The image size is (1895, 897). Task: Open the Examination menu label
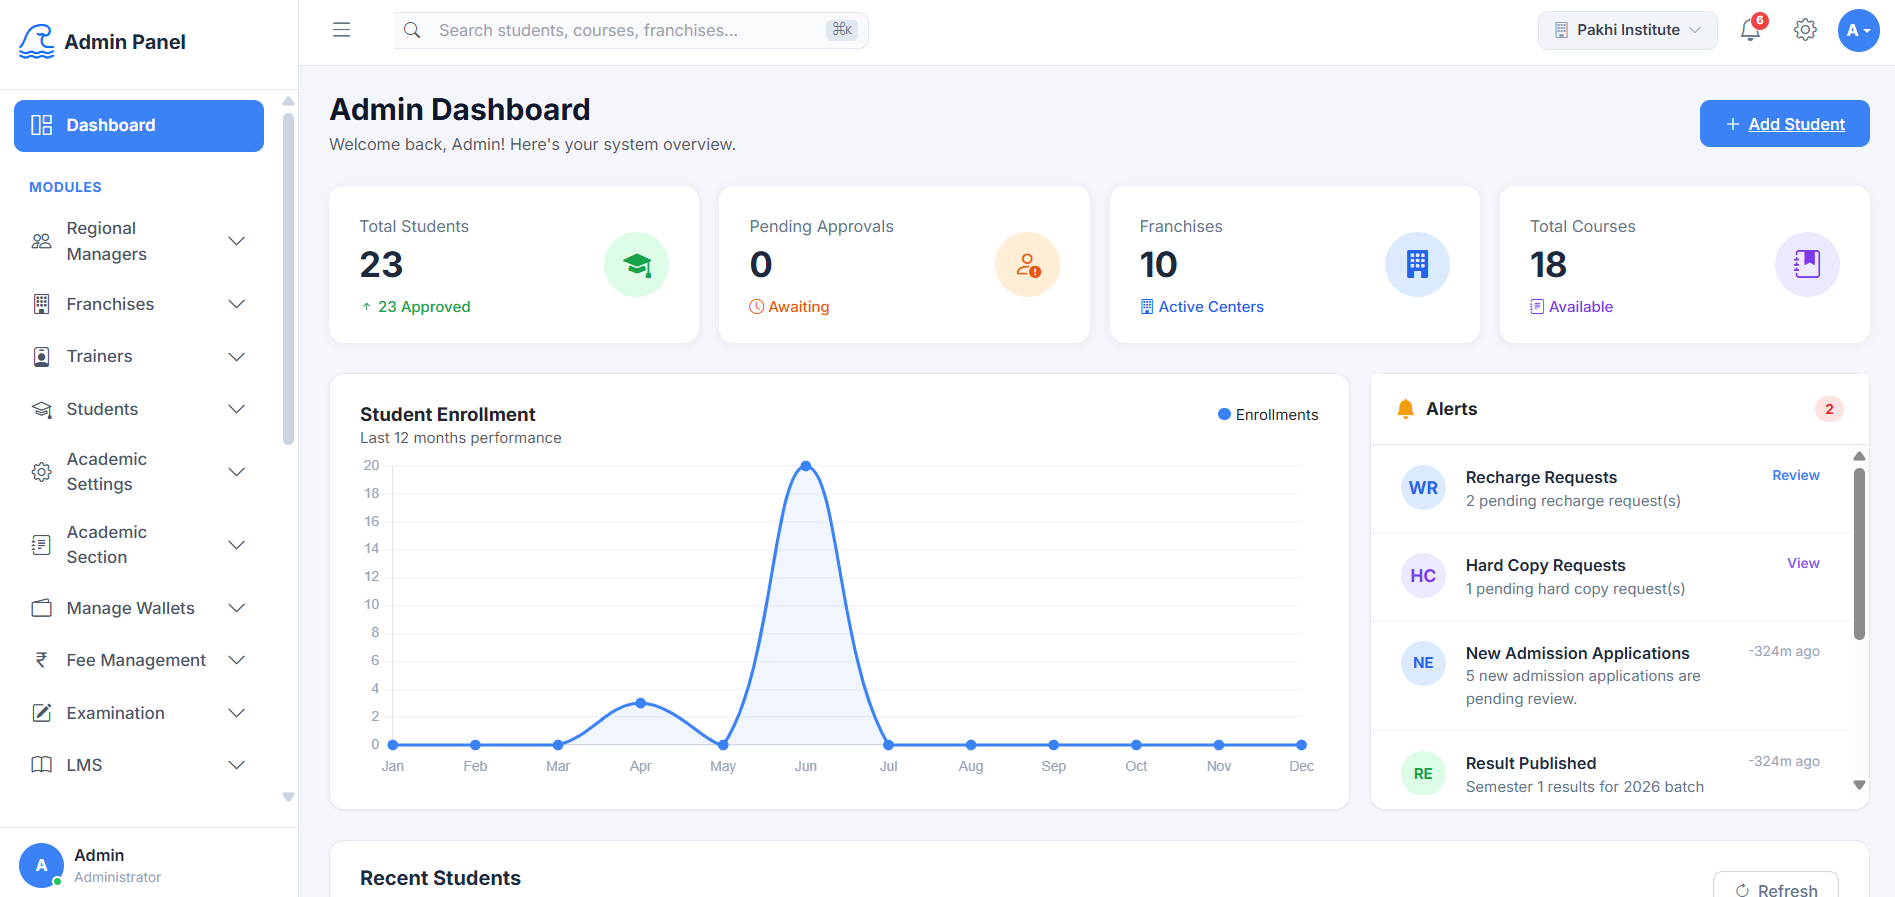click(x=116, y=713)
